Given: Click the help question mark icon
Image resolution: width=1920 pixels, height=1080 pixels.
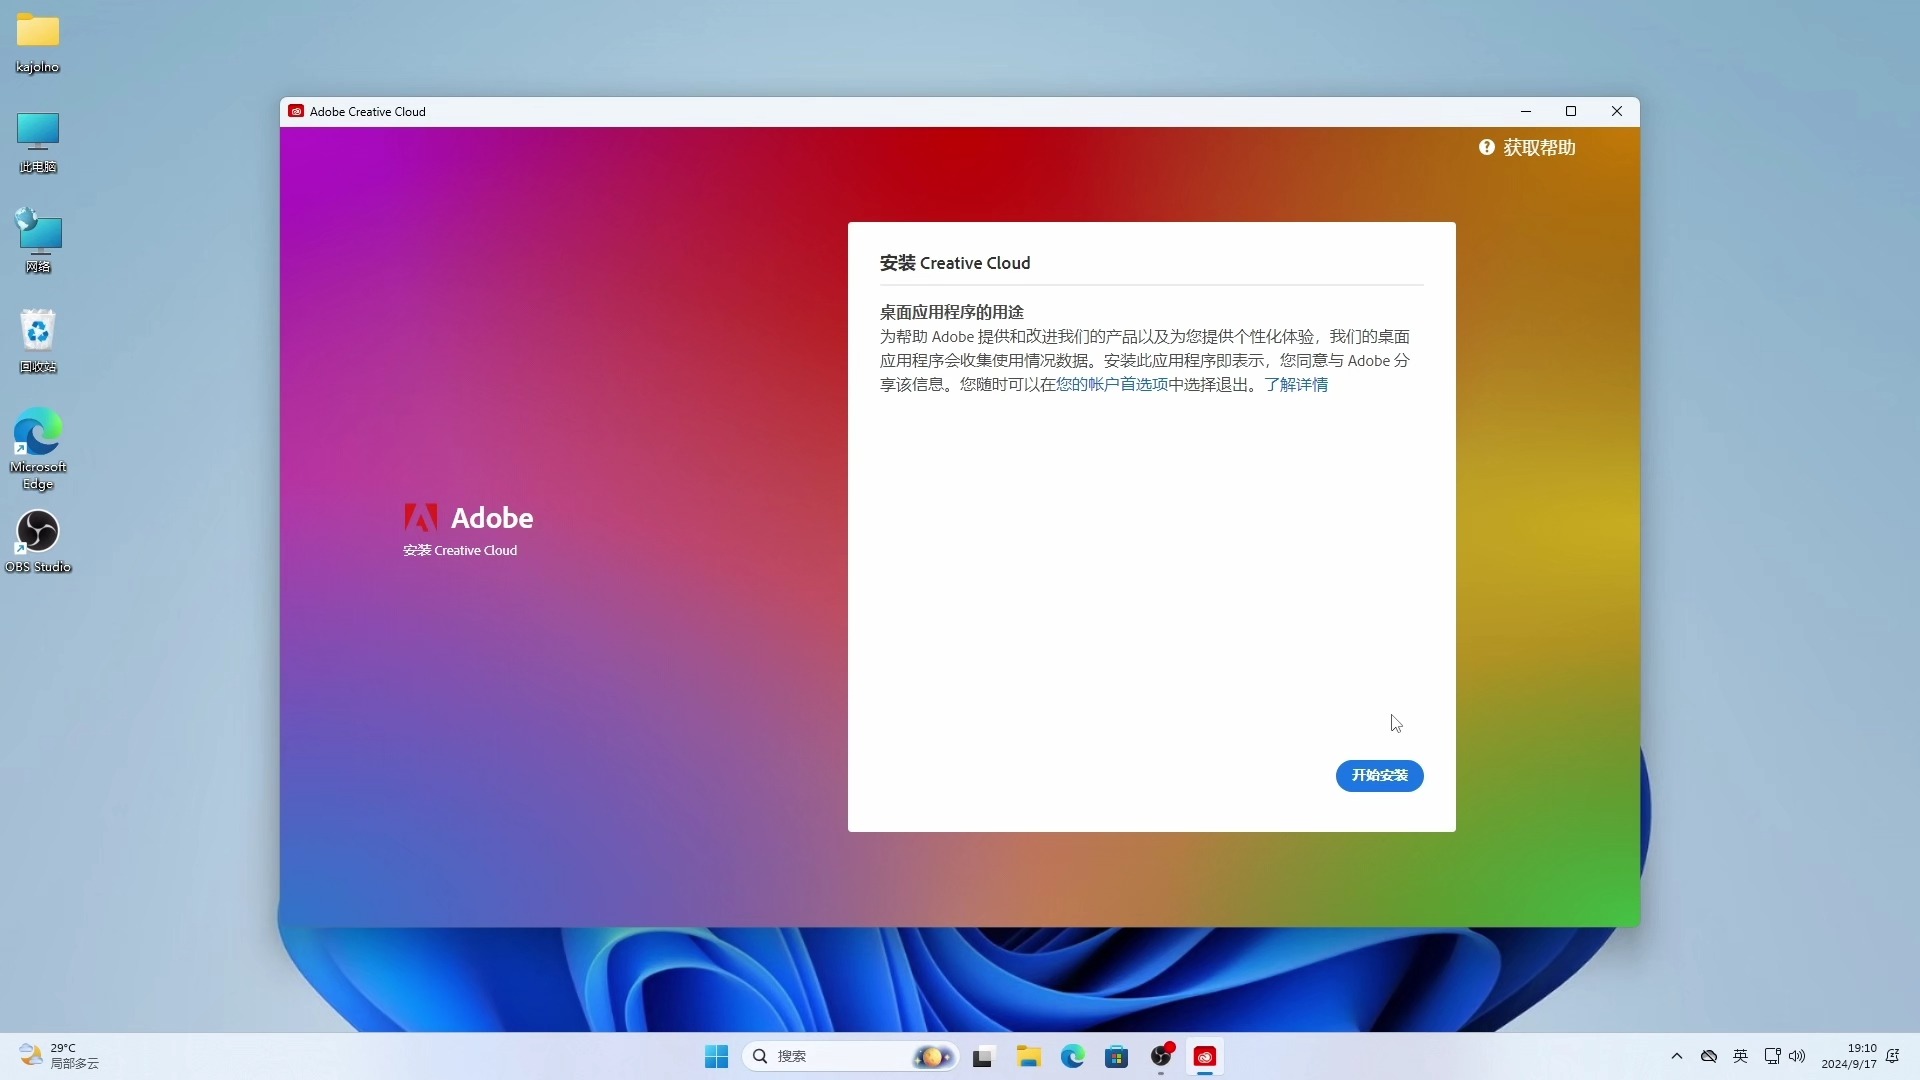Looking at the screenshot, I should coord(1486,147).
